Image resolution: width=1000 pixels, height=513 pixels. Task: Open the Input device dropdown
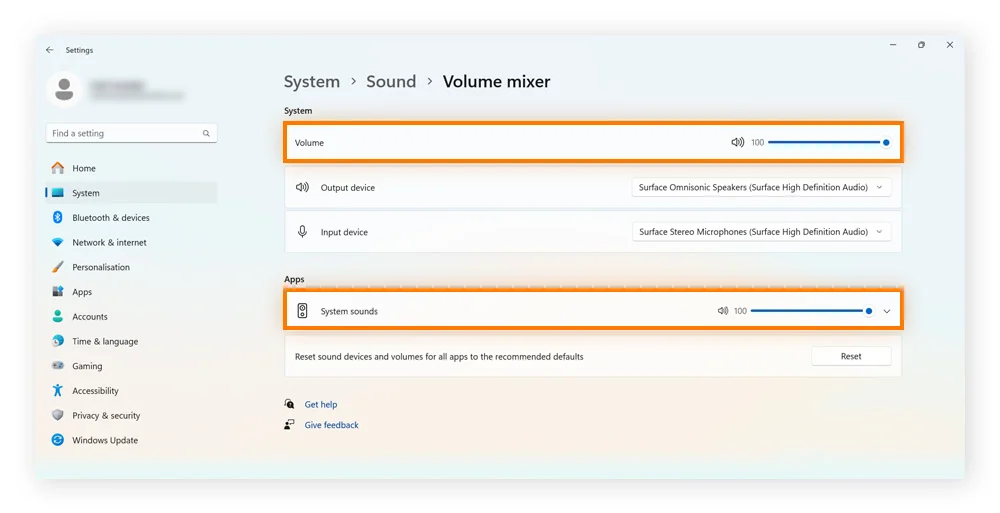pyautogui.click(x=761, y=232)
